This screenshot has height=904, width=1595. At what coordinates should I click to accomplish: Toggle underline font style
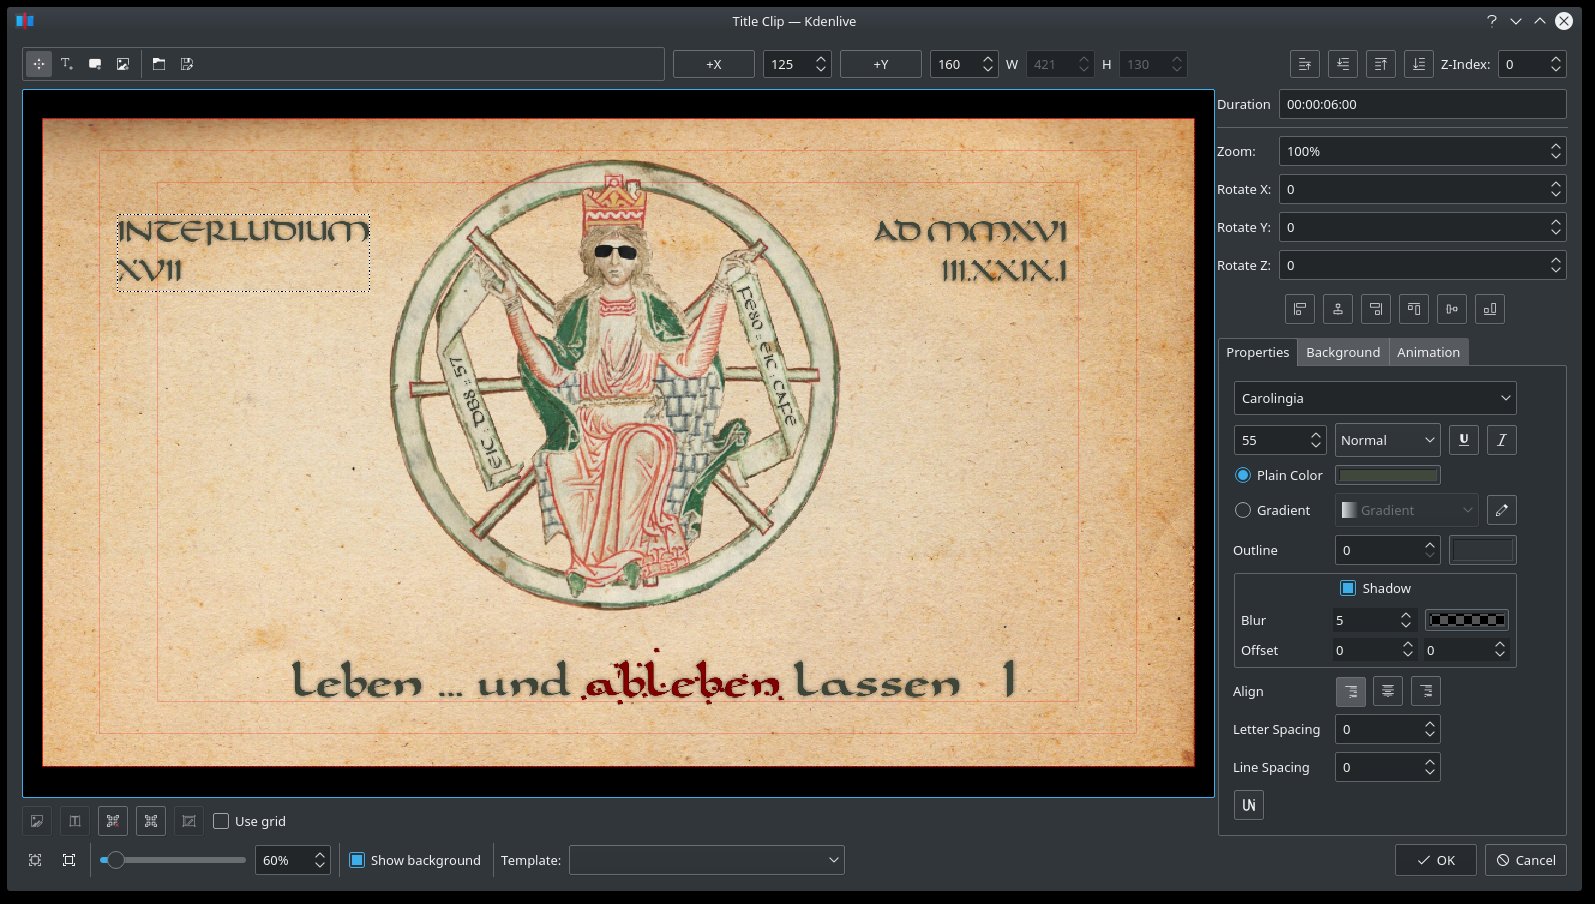(x=1464, y=440)
